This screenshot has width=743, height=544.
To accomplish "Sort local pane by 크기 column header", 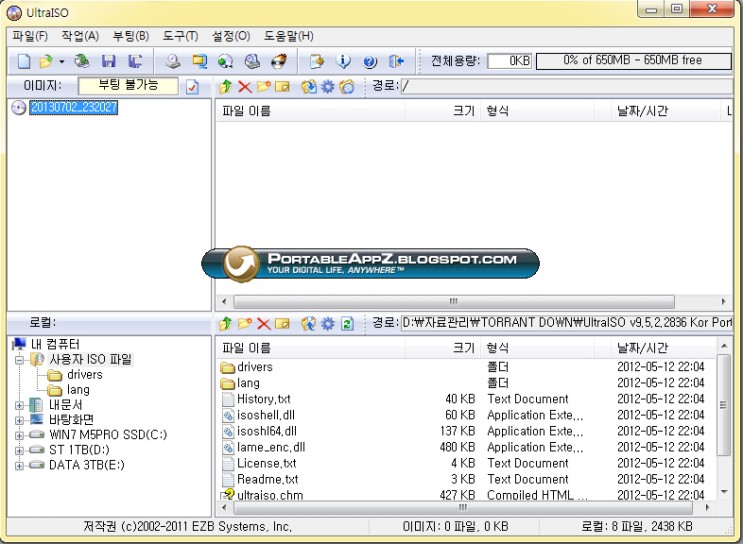I will tap(443, 348).
